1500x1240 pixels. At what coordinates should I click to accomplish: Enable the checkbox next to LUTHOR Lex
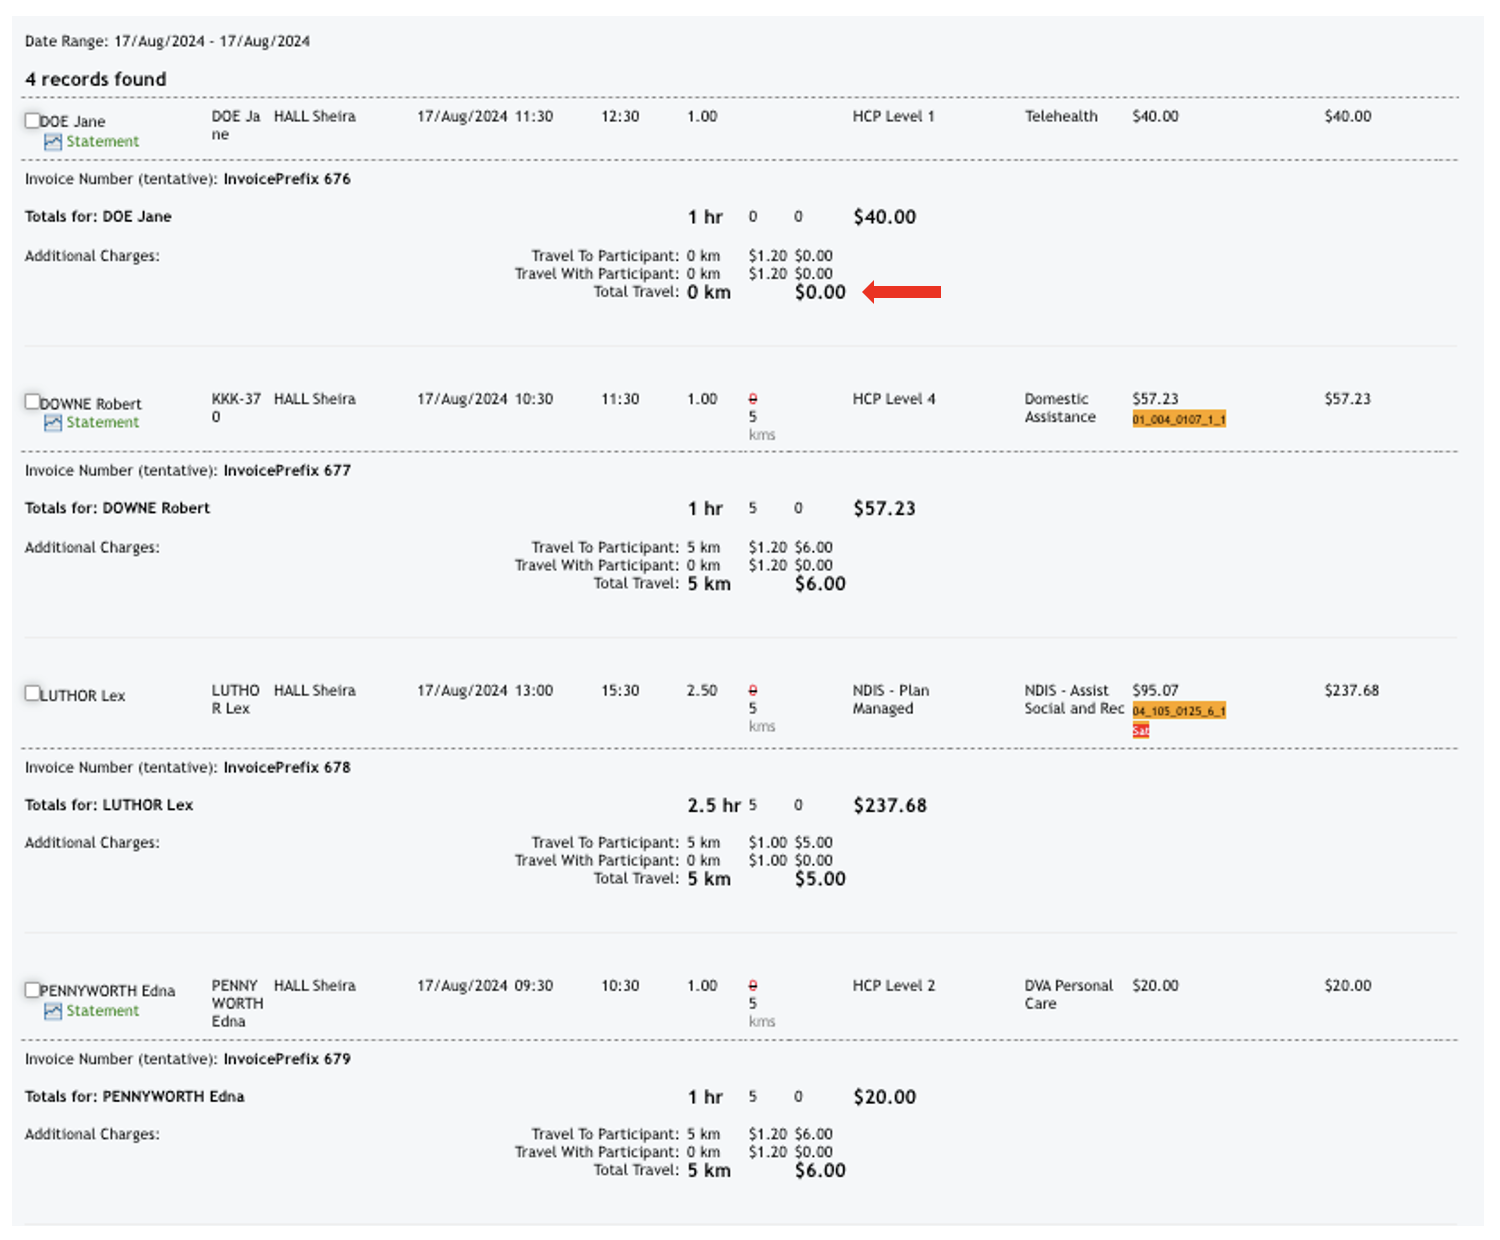coord(32,693)
